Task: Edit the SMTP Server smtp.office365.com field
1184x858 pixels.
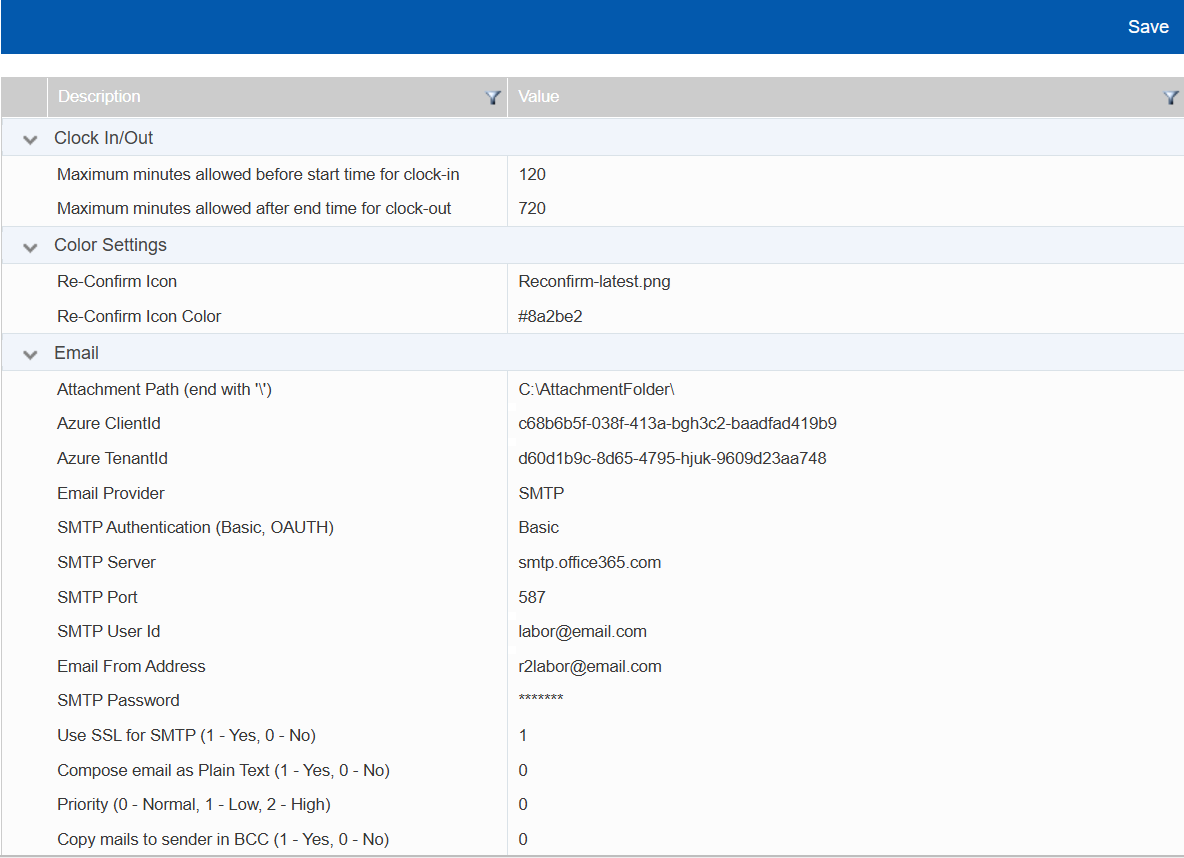Action: 589,562
